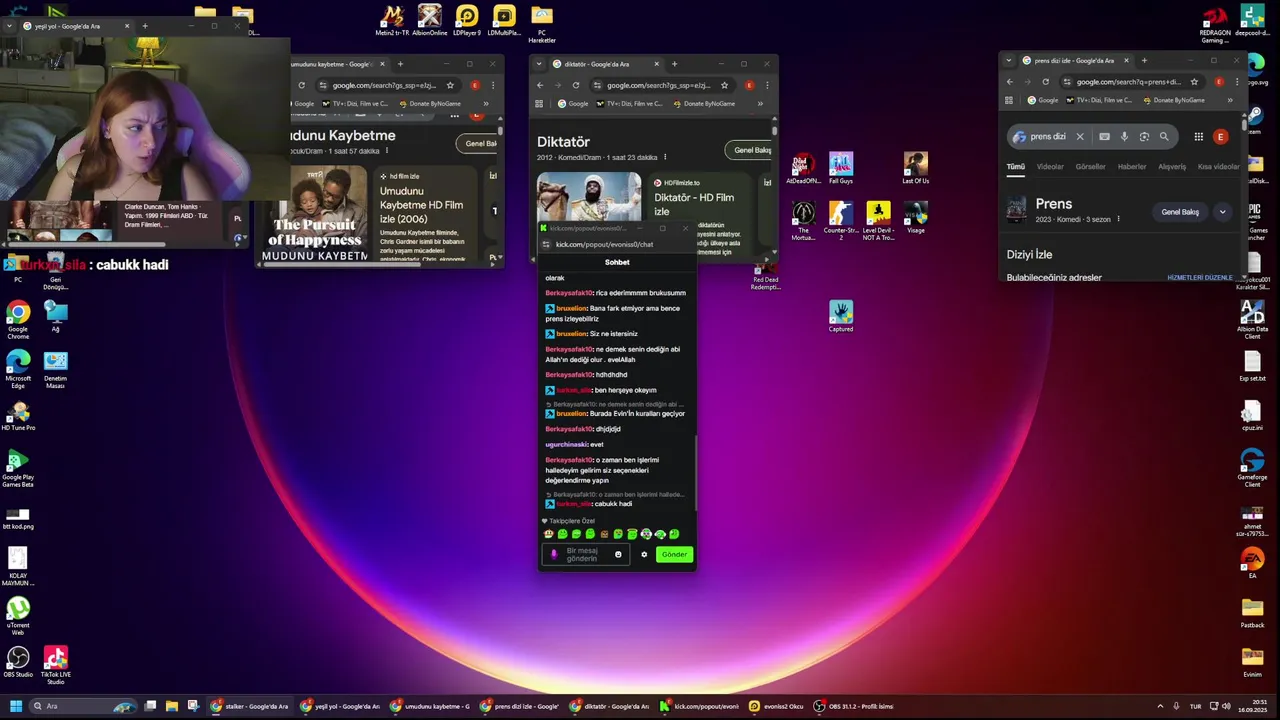Click Genel Bakış in the Prens window

coord(1180,212)
